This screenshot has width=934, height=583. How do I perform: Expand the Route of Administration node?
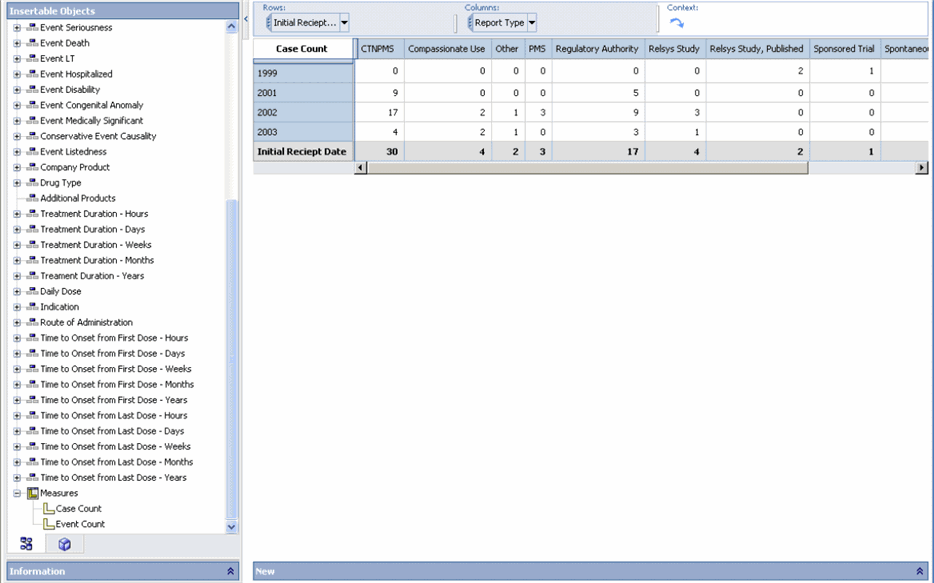tap(17, 322)
